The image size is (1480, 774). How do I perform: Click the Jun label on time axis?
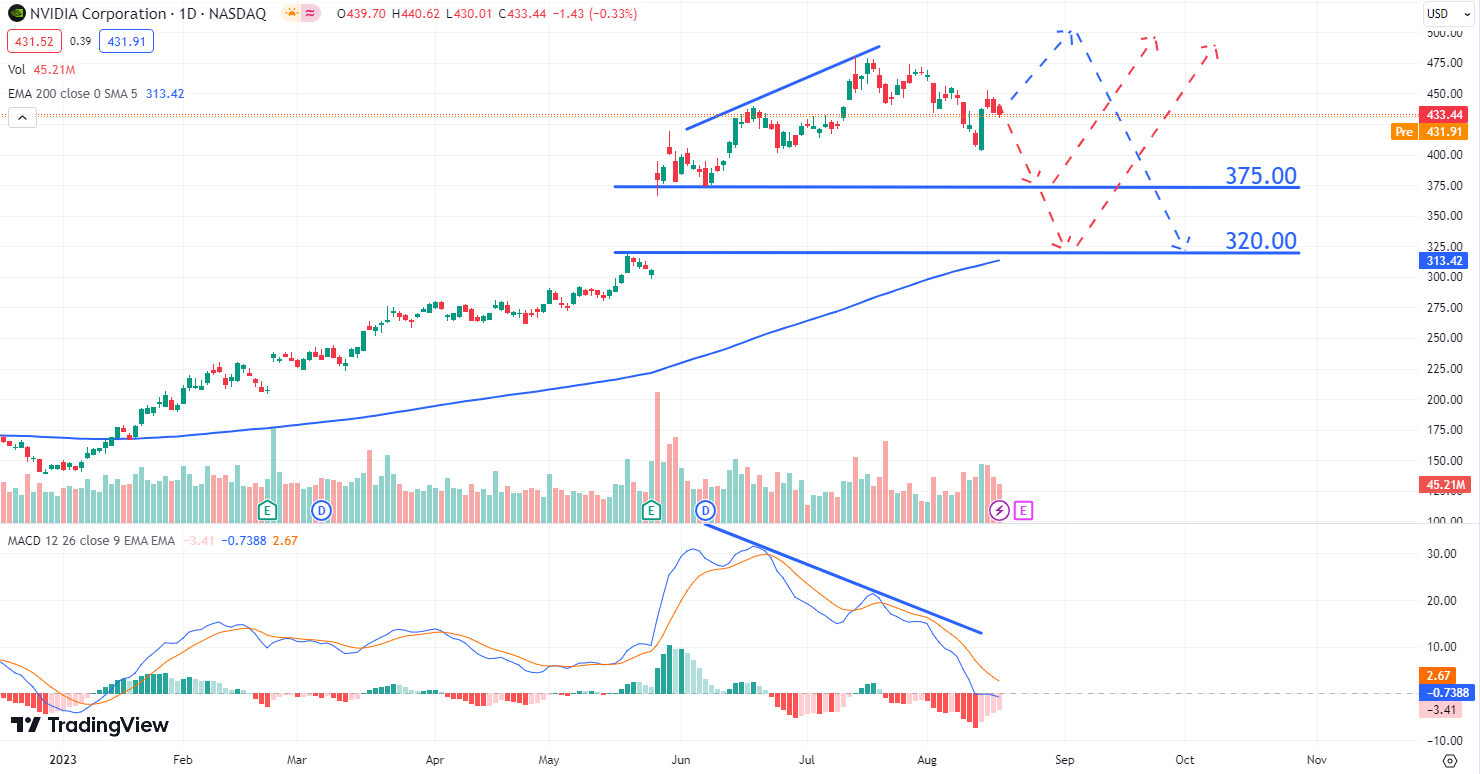coord(680,759)
